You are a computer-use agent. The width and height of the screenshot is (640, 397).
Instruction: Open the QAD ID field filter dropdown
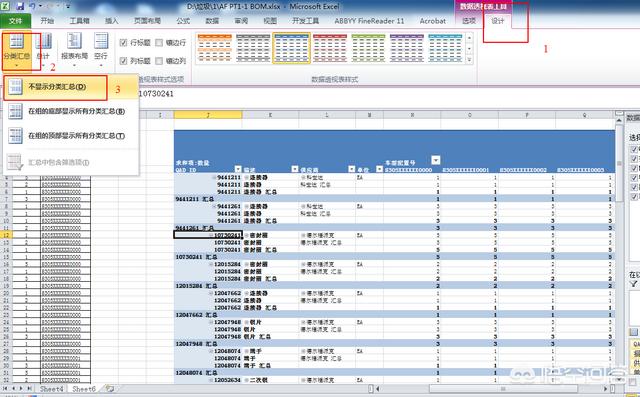(x=238, y=169)
